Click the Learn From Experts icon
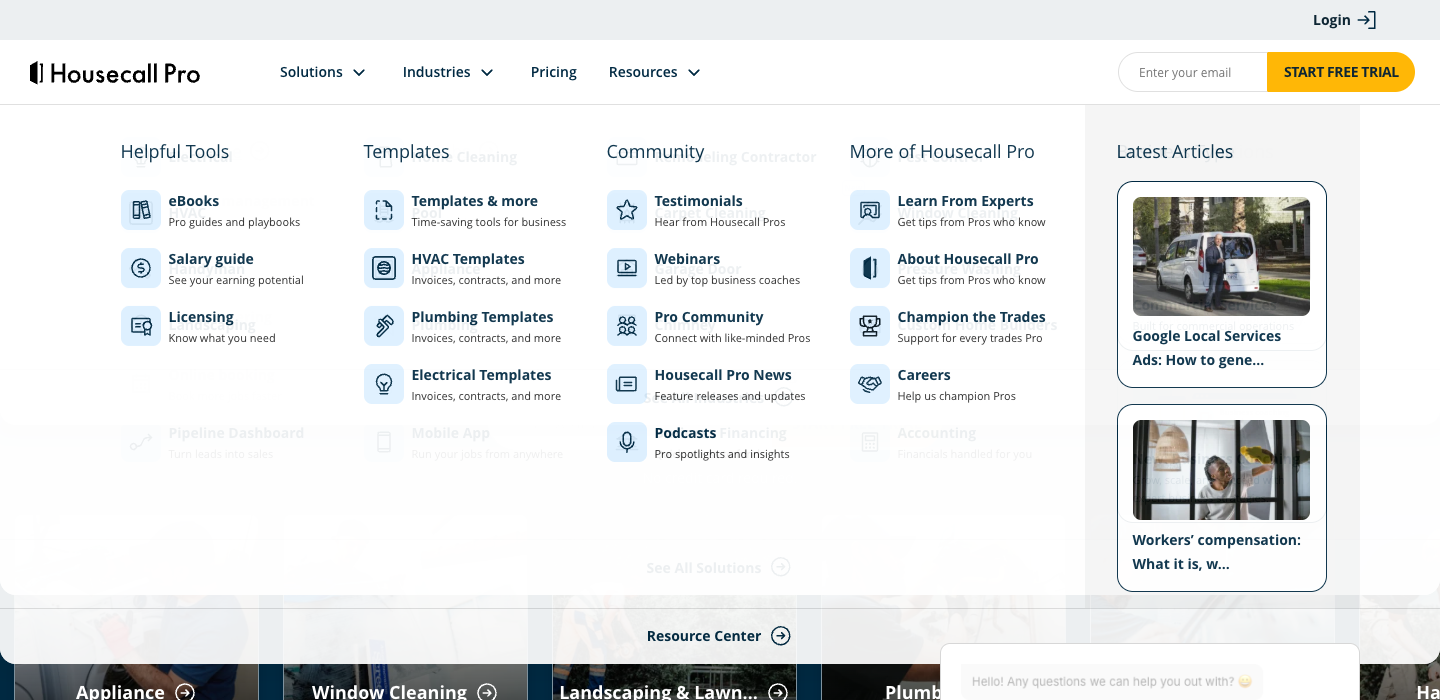 coord(870,210)
